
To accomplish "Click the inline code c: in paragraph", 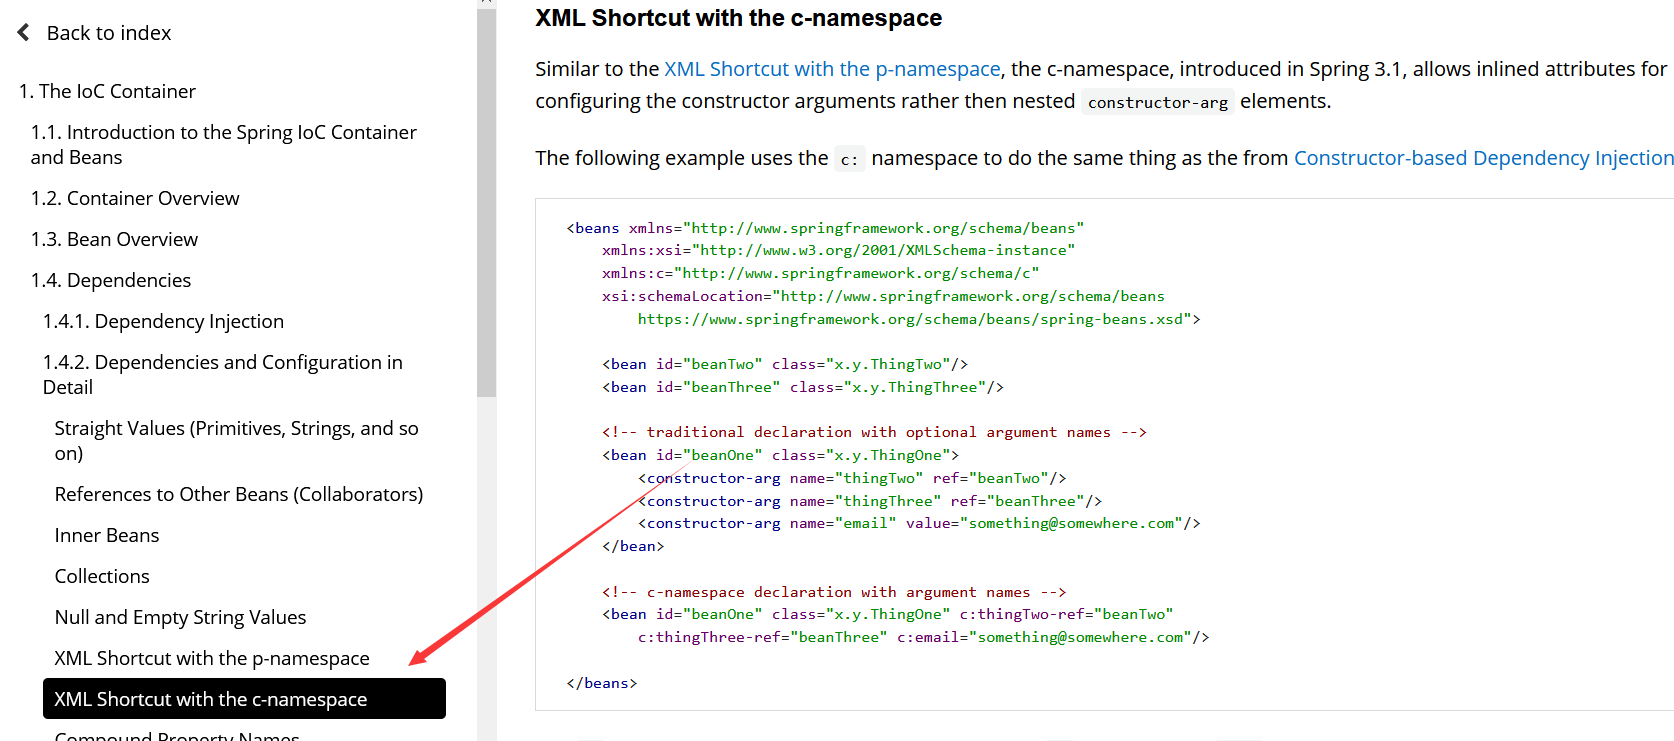I will click(x=849, y=159).
